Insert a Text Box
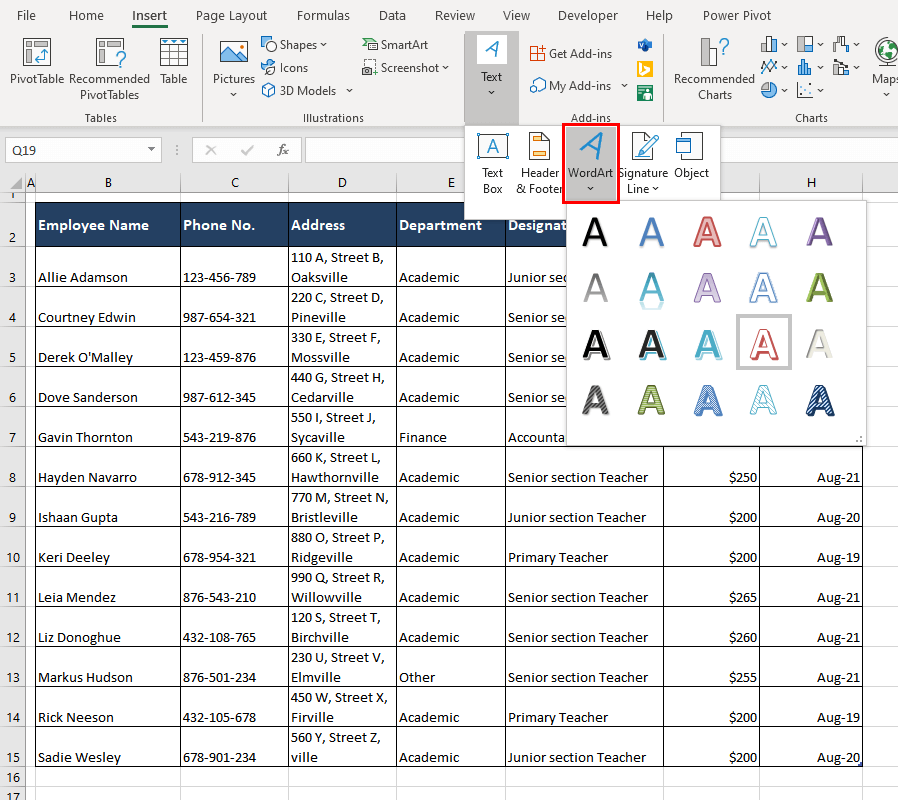Screen dimensions: 898x800 point(492,158)
